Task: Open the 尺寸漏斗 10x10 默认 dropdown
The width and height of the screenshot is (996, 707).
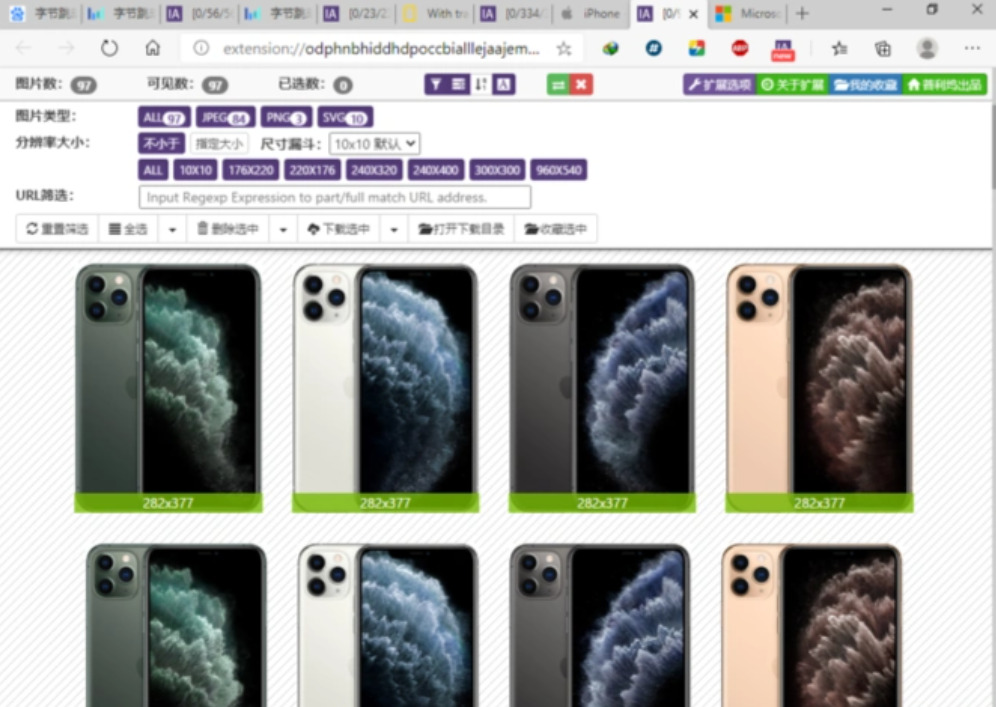Action: (375, 144)
